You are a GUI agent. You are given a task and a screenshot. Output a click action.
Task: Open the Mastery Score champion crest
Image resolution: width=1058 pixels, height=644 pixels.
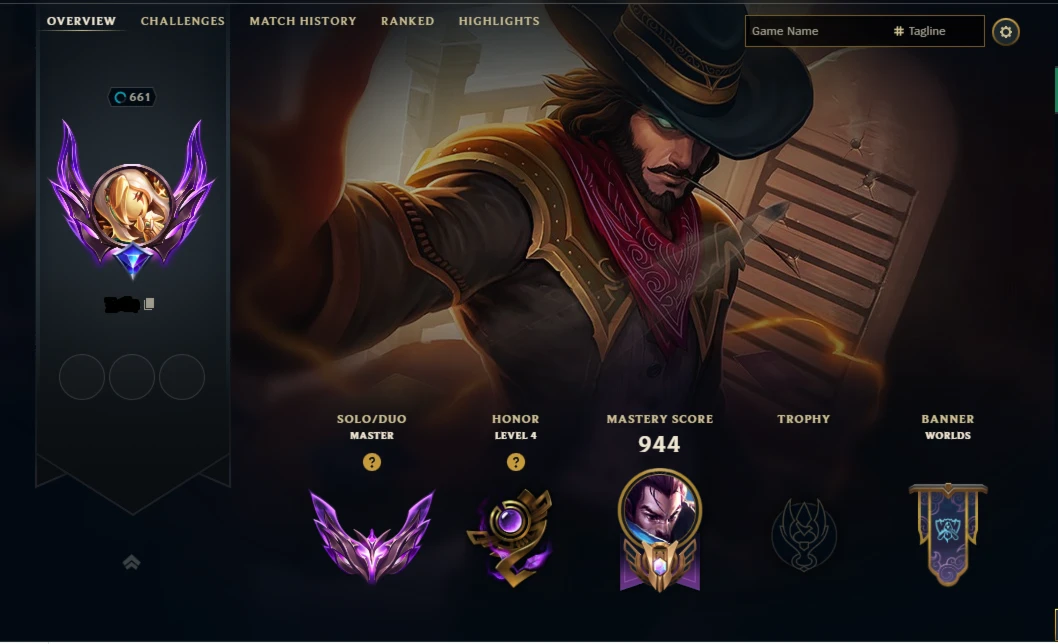660,530
